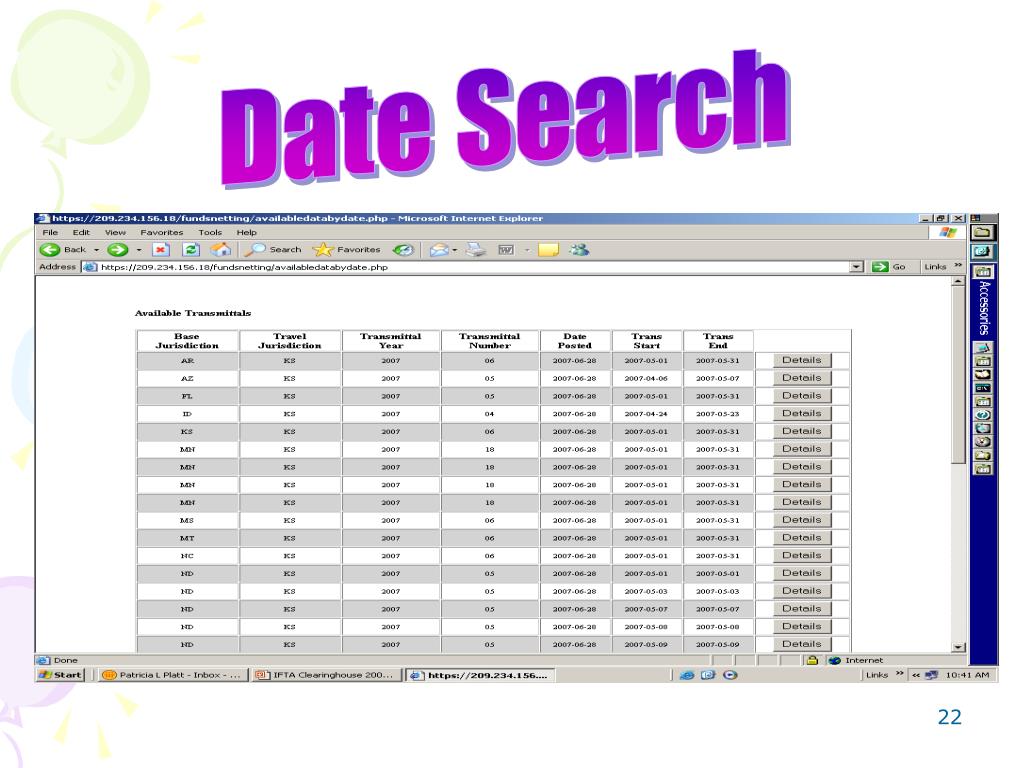Image resolution: width=1024 pixels, height=768 pixels.
Task: Click Details button for ID row
Action: (802, 413)
